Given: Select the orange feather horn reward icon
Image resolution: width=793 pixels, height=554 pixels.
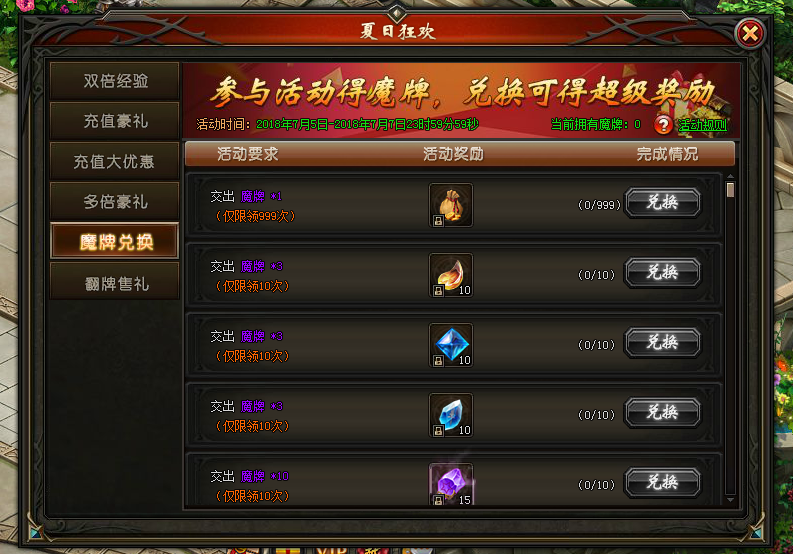Looking at the screenshot, I should pos(451,275).
